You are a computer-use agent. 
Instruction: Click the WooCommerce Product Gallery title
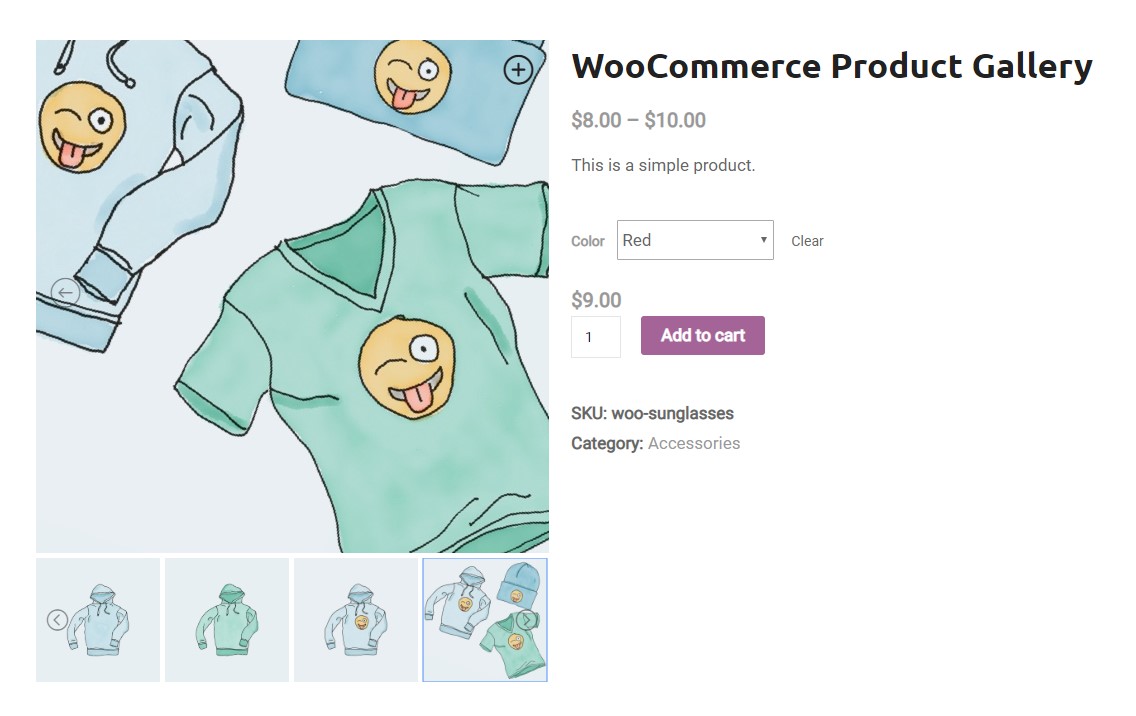pyautogui.click(x=832, y=66)
